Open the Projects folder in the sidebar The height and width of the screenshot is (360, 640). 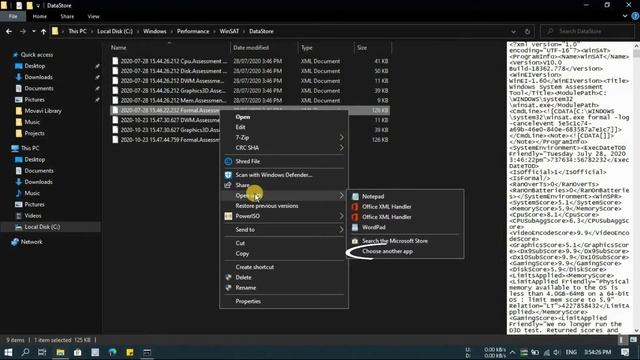pos(34,133)
